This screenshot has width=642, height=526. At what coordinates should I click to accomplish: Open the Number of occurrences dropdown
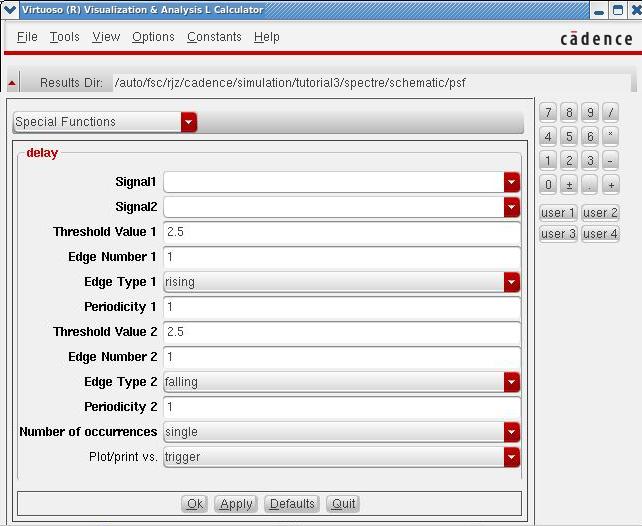(342, 432)
